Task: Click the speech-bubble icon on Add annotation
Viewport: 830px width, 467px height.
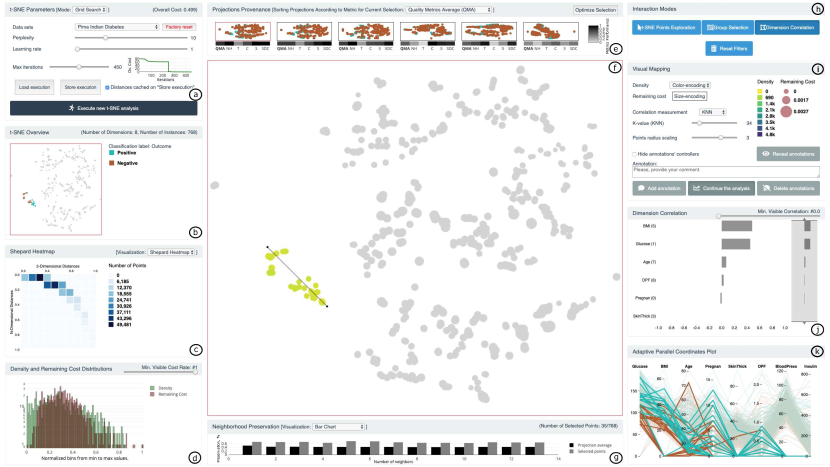Action: pos(640,187)
